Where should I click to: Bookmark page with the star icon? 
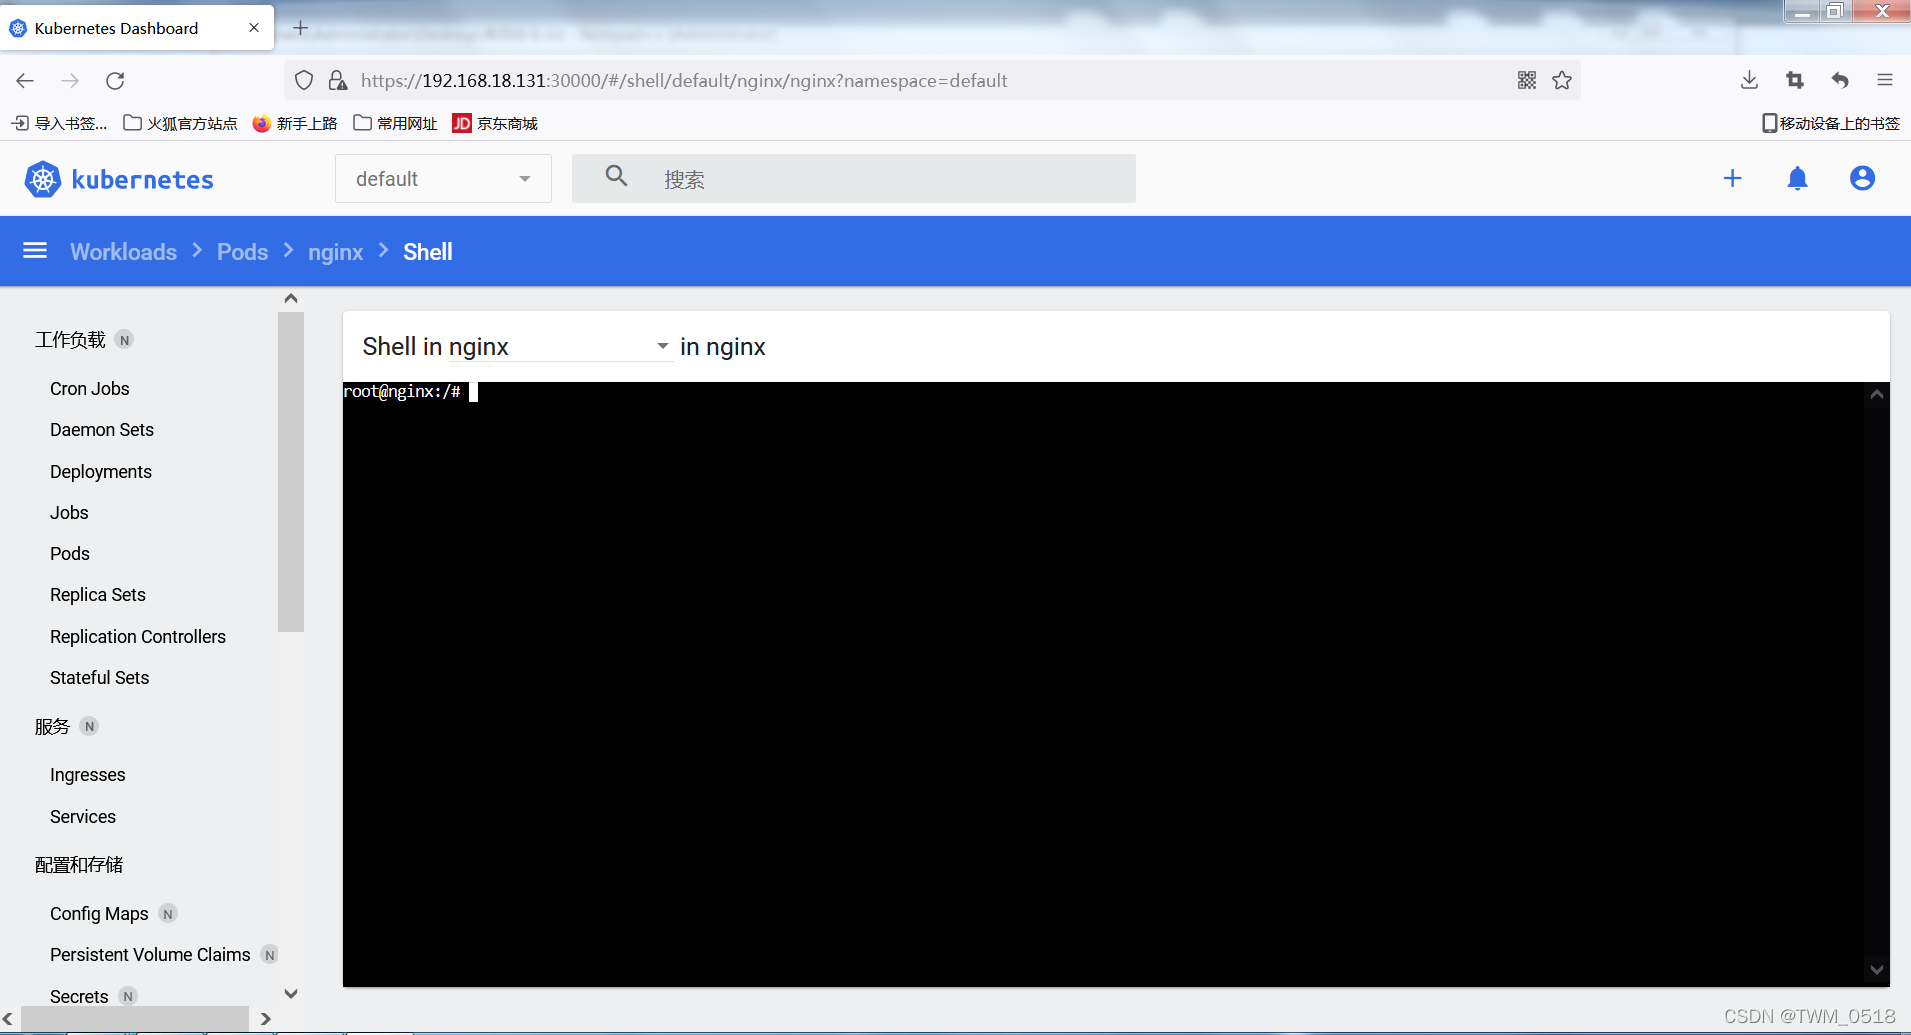1562,81
